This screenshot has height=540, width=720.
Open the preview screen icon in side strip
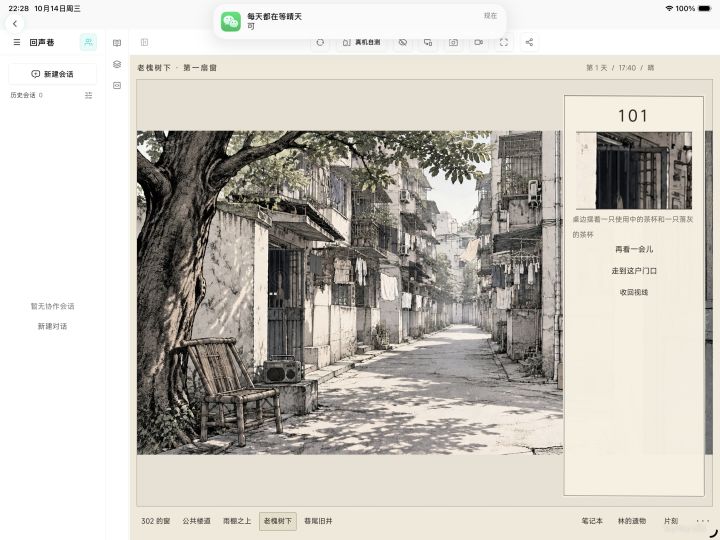pyautogui.click(x=117, y=85)
